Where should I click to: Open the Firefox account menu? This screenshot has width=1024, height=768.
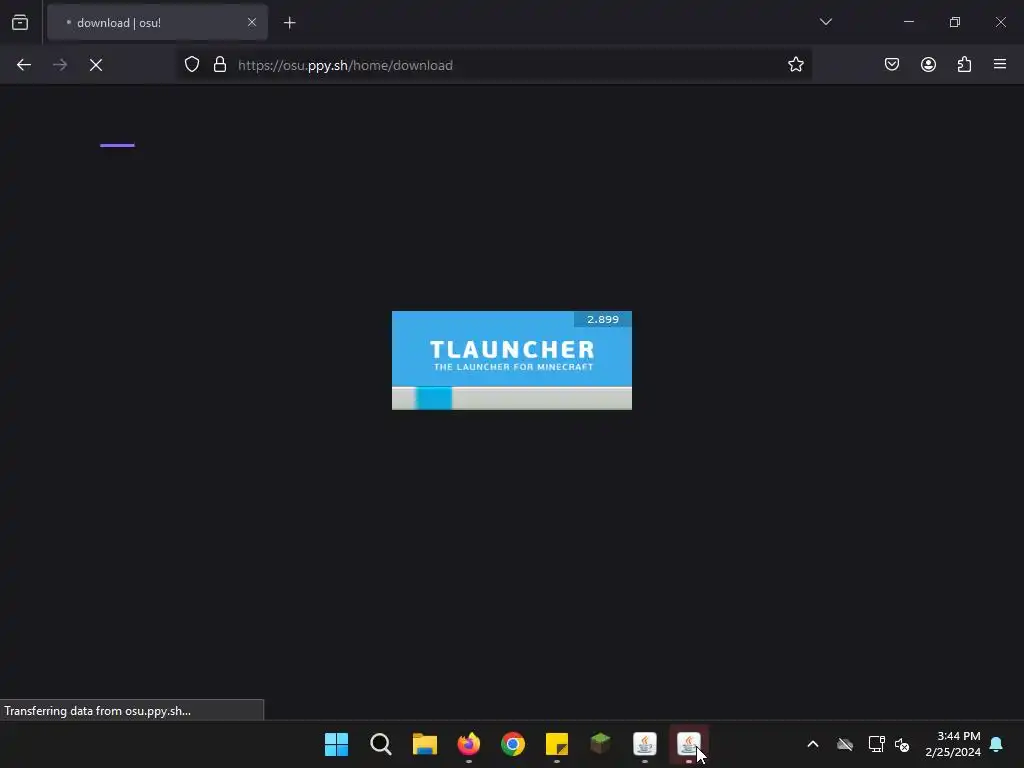[x=928, y=64]
